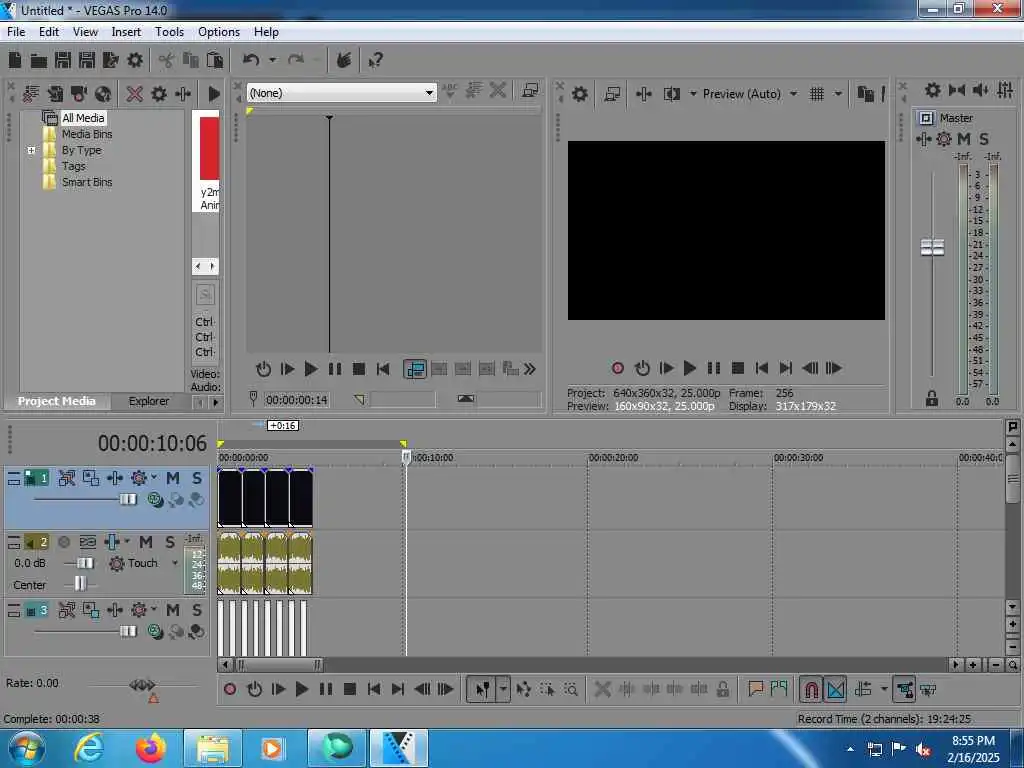Image resolution: width=1024 pixels, height=768 pixels.
Task: Select the Normal Edit tool in timeline toolbar
Action: click(x=483, y=690)
